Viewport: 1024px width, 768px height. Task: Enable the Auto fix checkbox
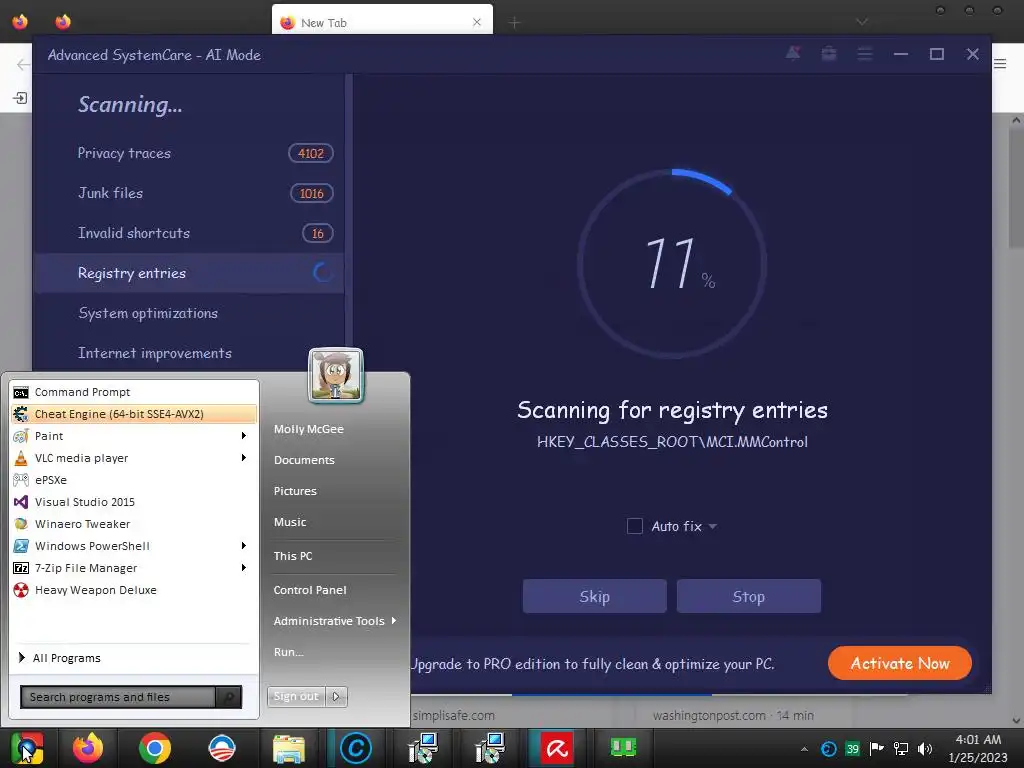pos(635,526)
